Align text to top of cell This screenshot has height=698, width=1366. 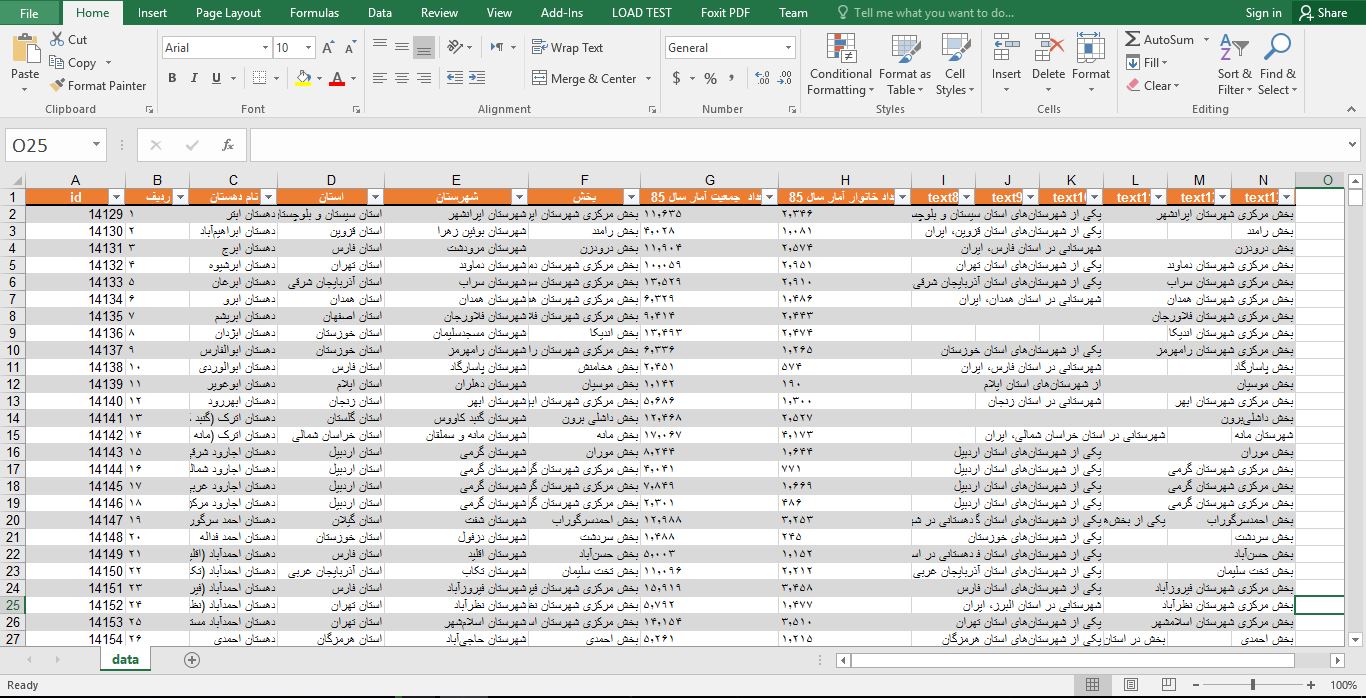(379, 46)
